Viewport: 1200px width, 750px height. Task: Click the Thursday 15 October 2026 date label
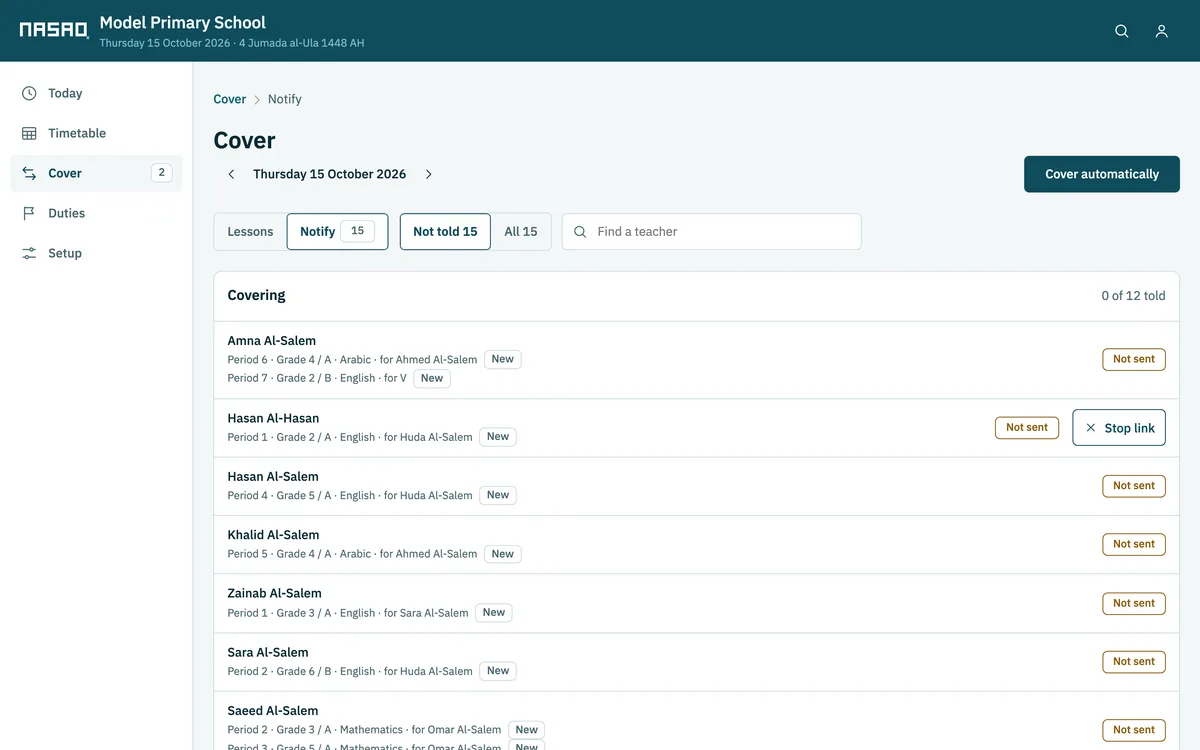coord(329,174)
